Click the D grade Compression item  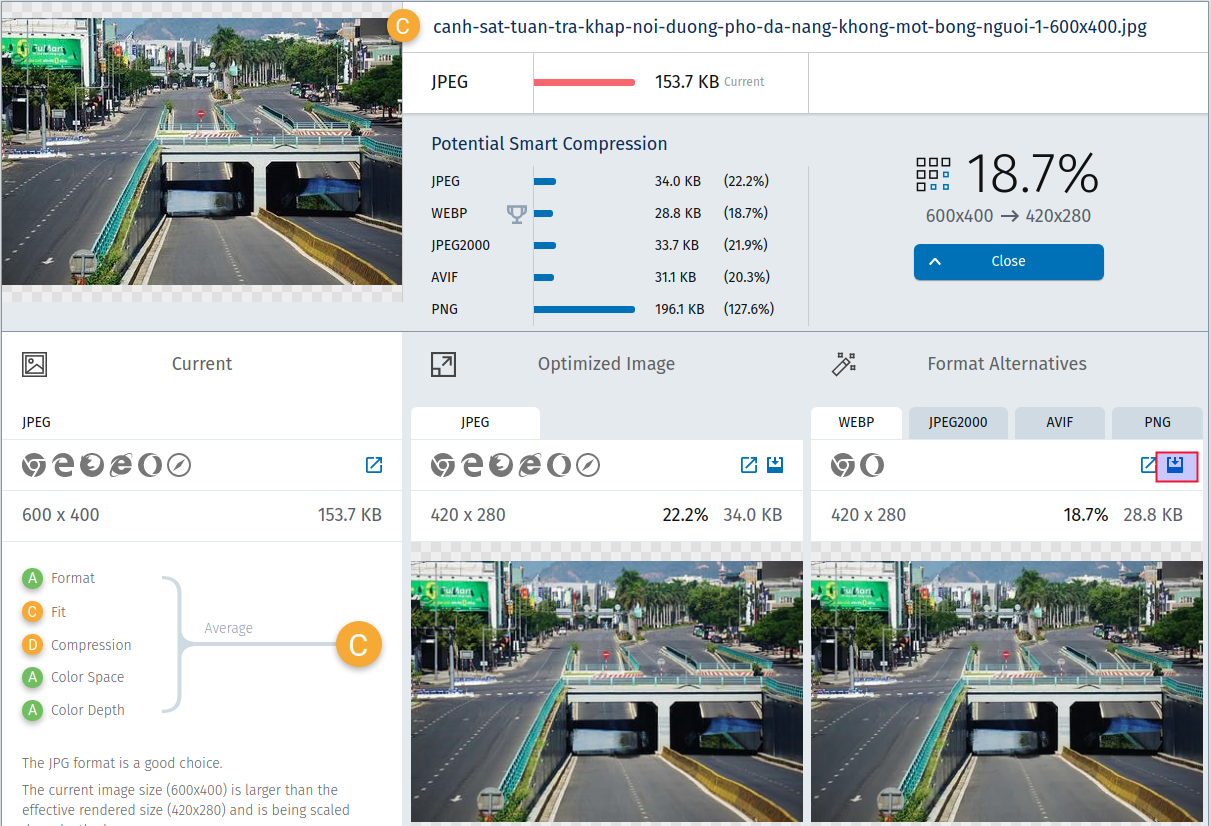91,645
